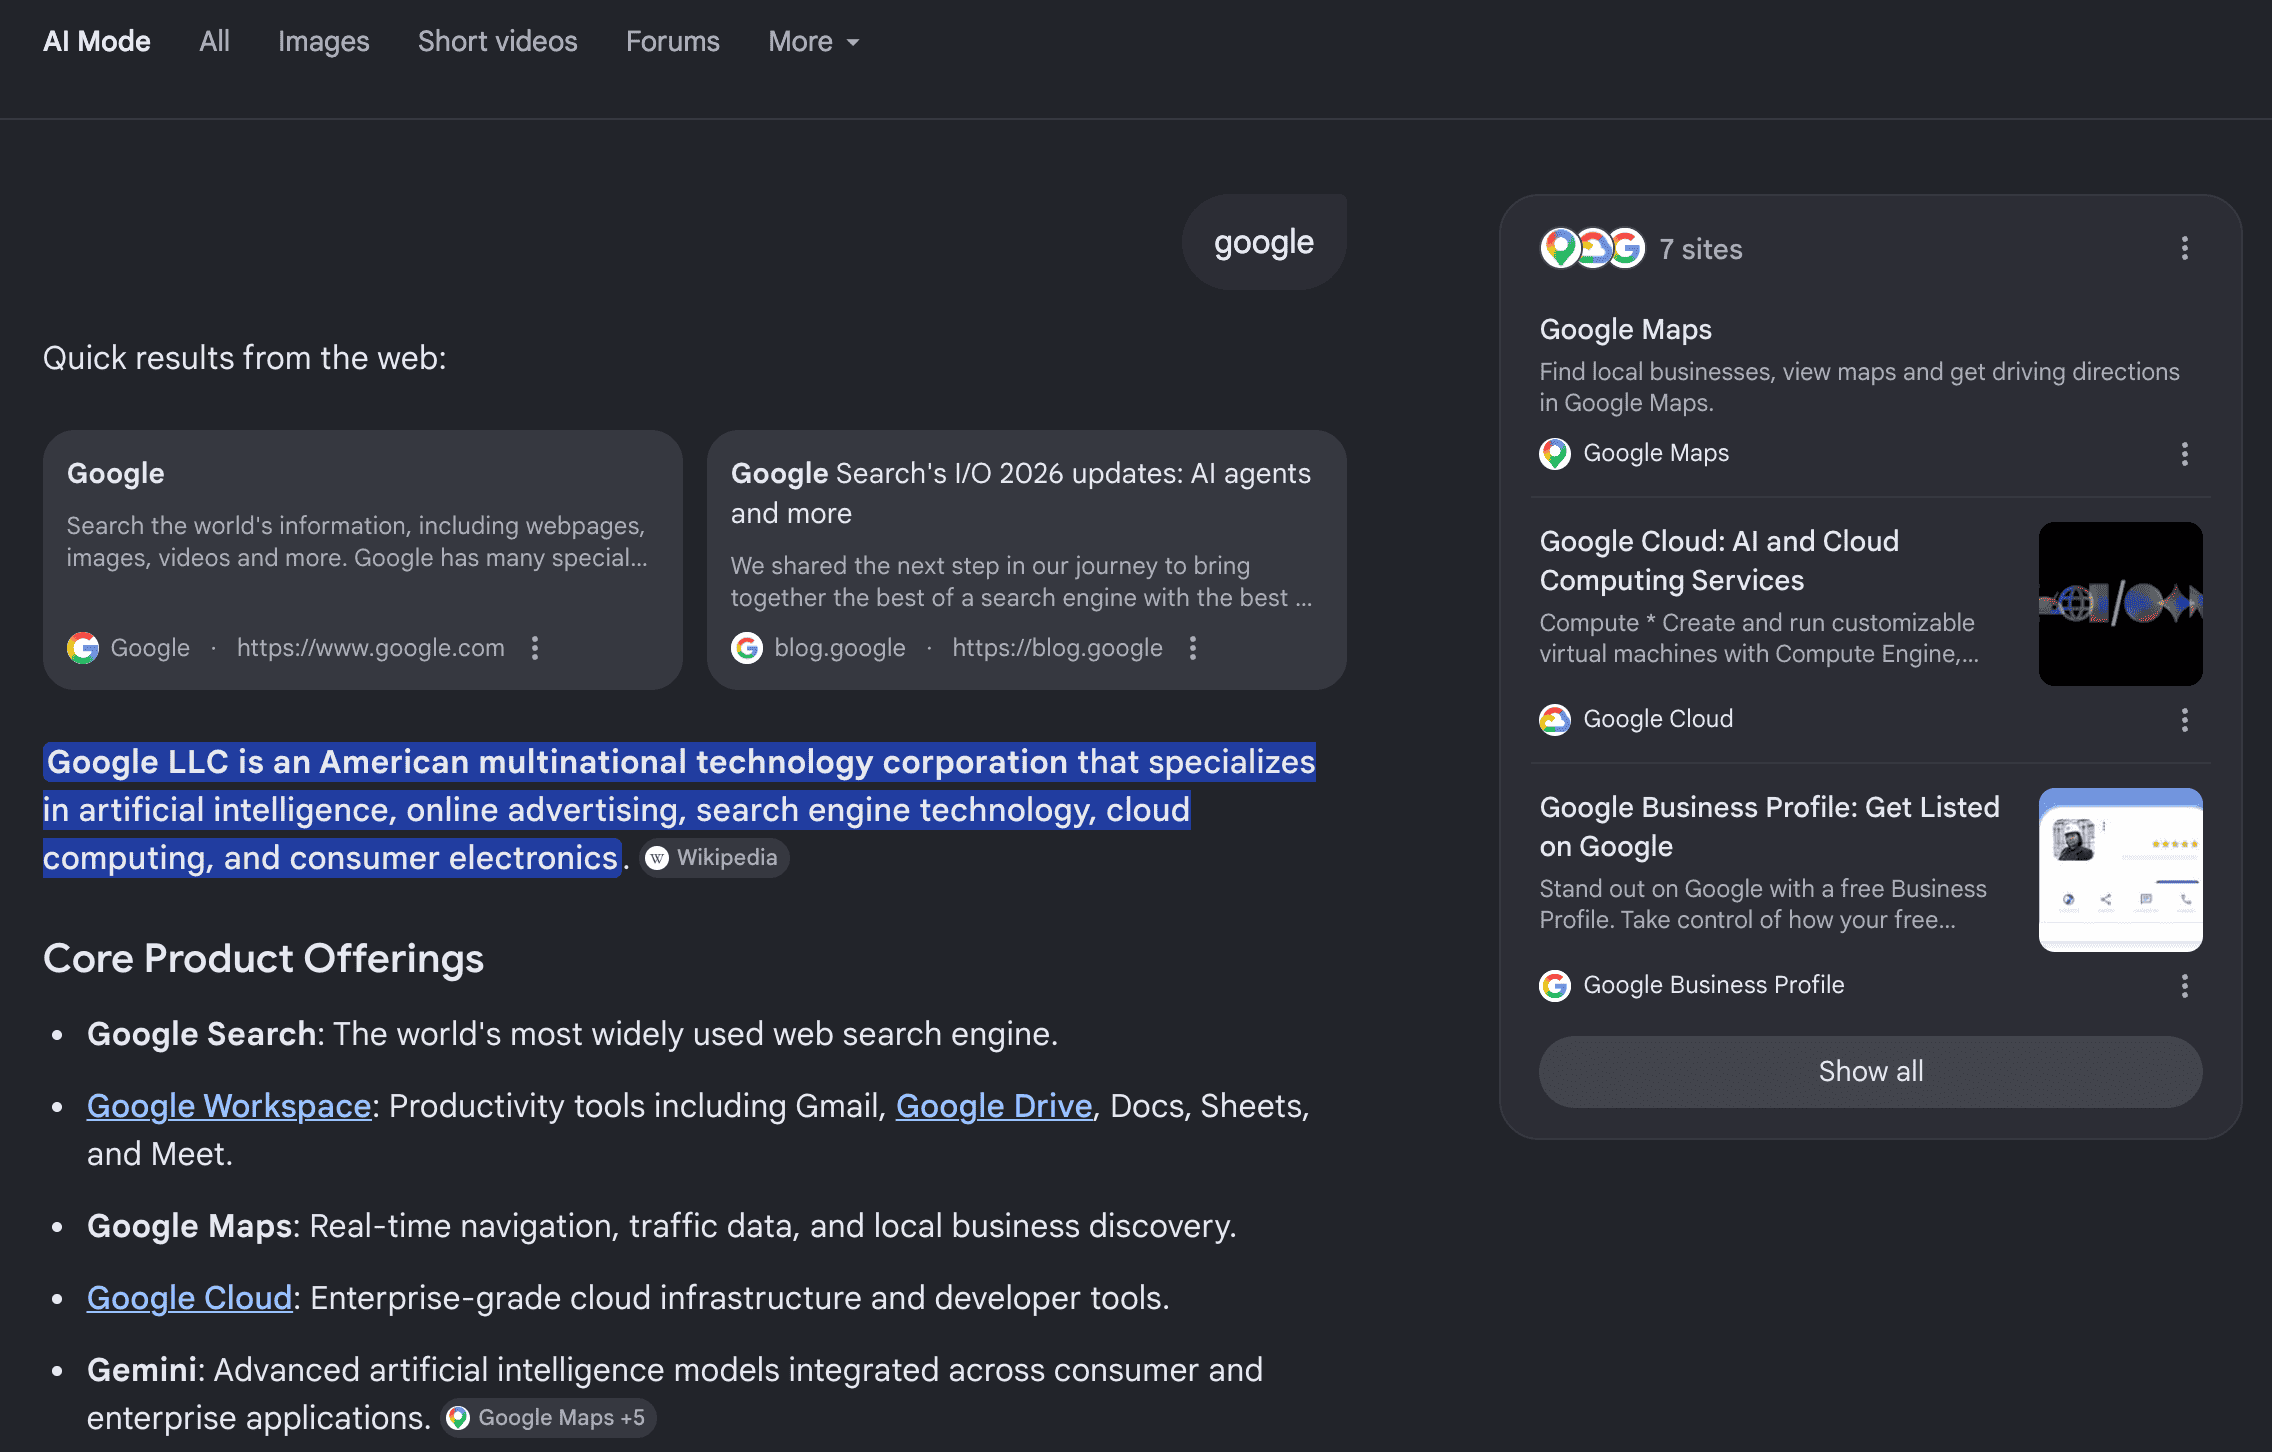The height and width of the screenshot is (1452, 2272).
Task: Click the Google Maps pin icon in the panel
Action: (1555, 454)
